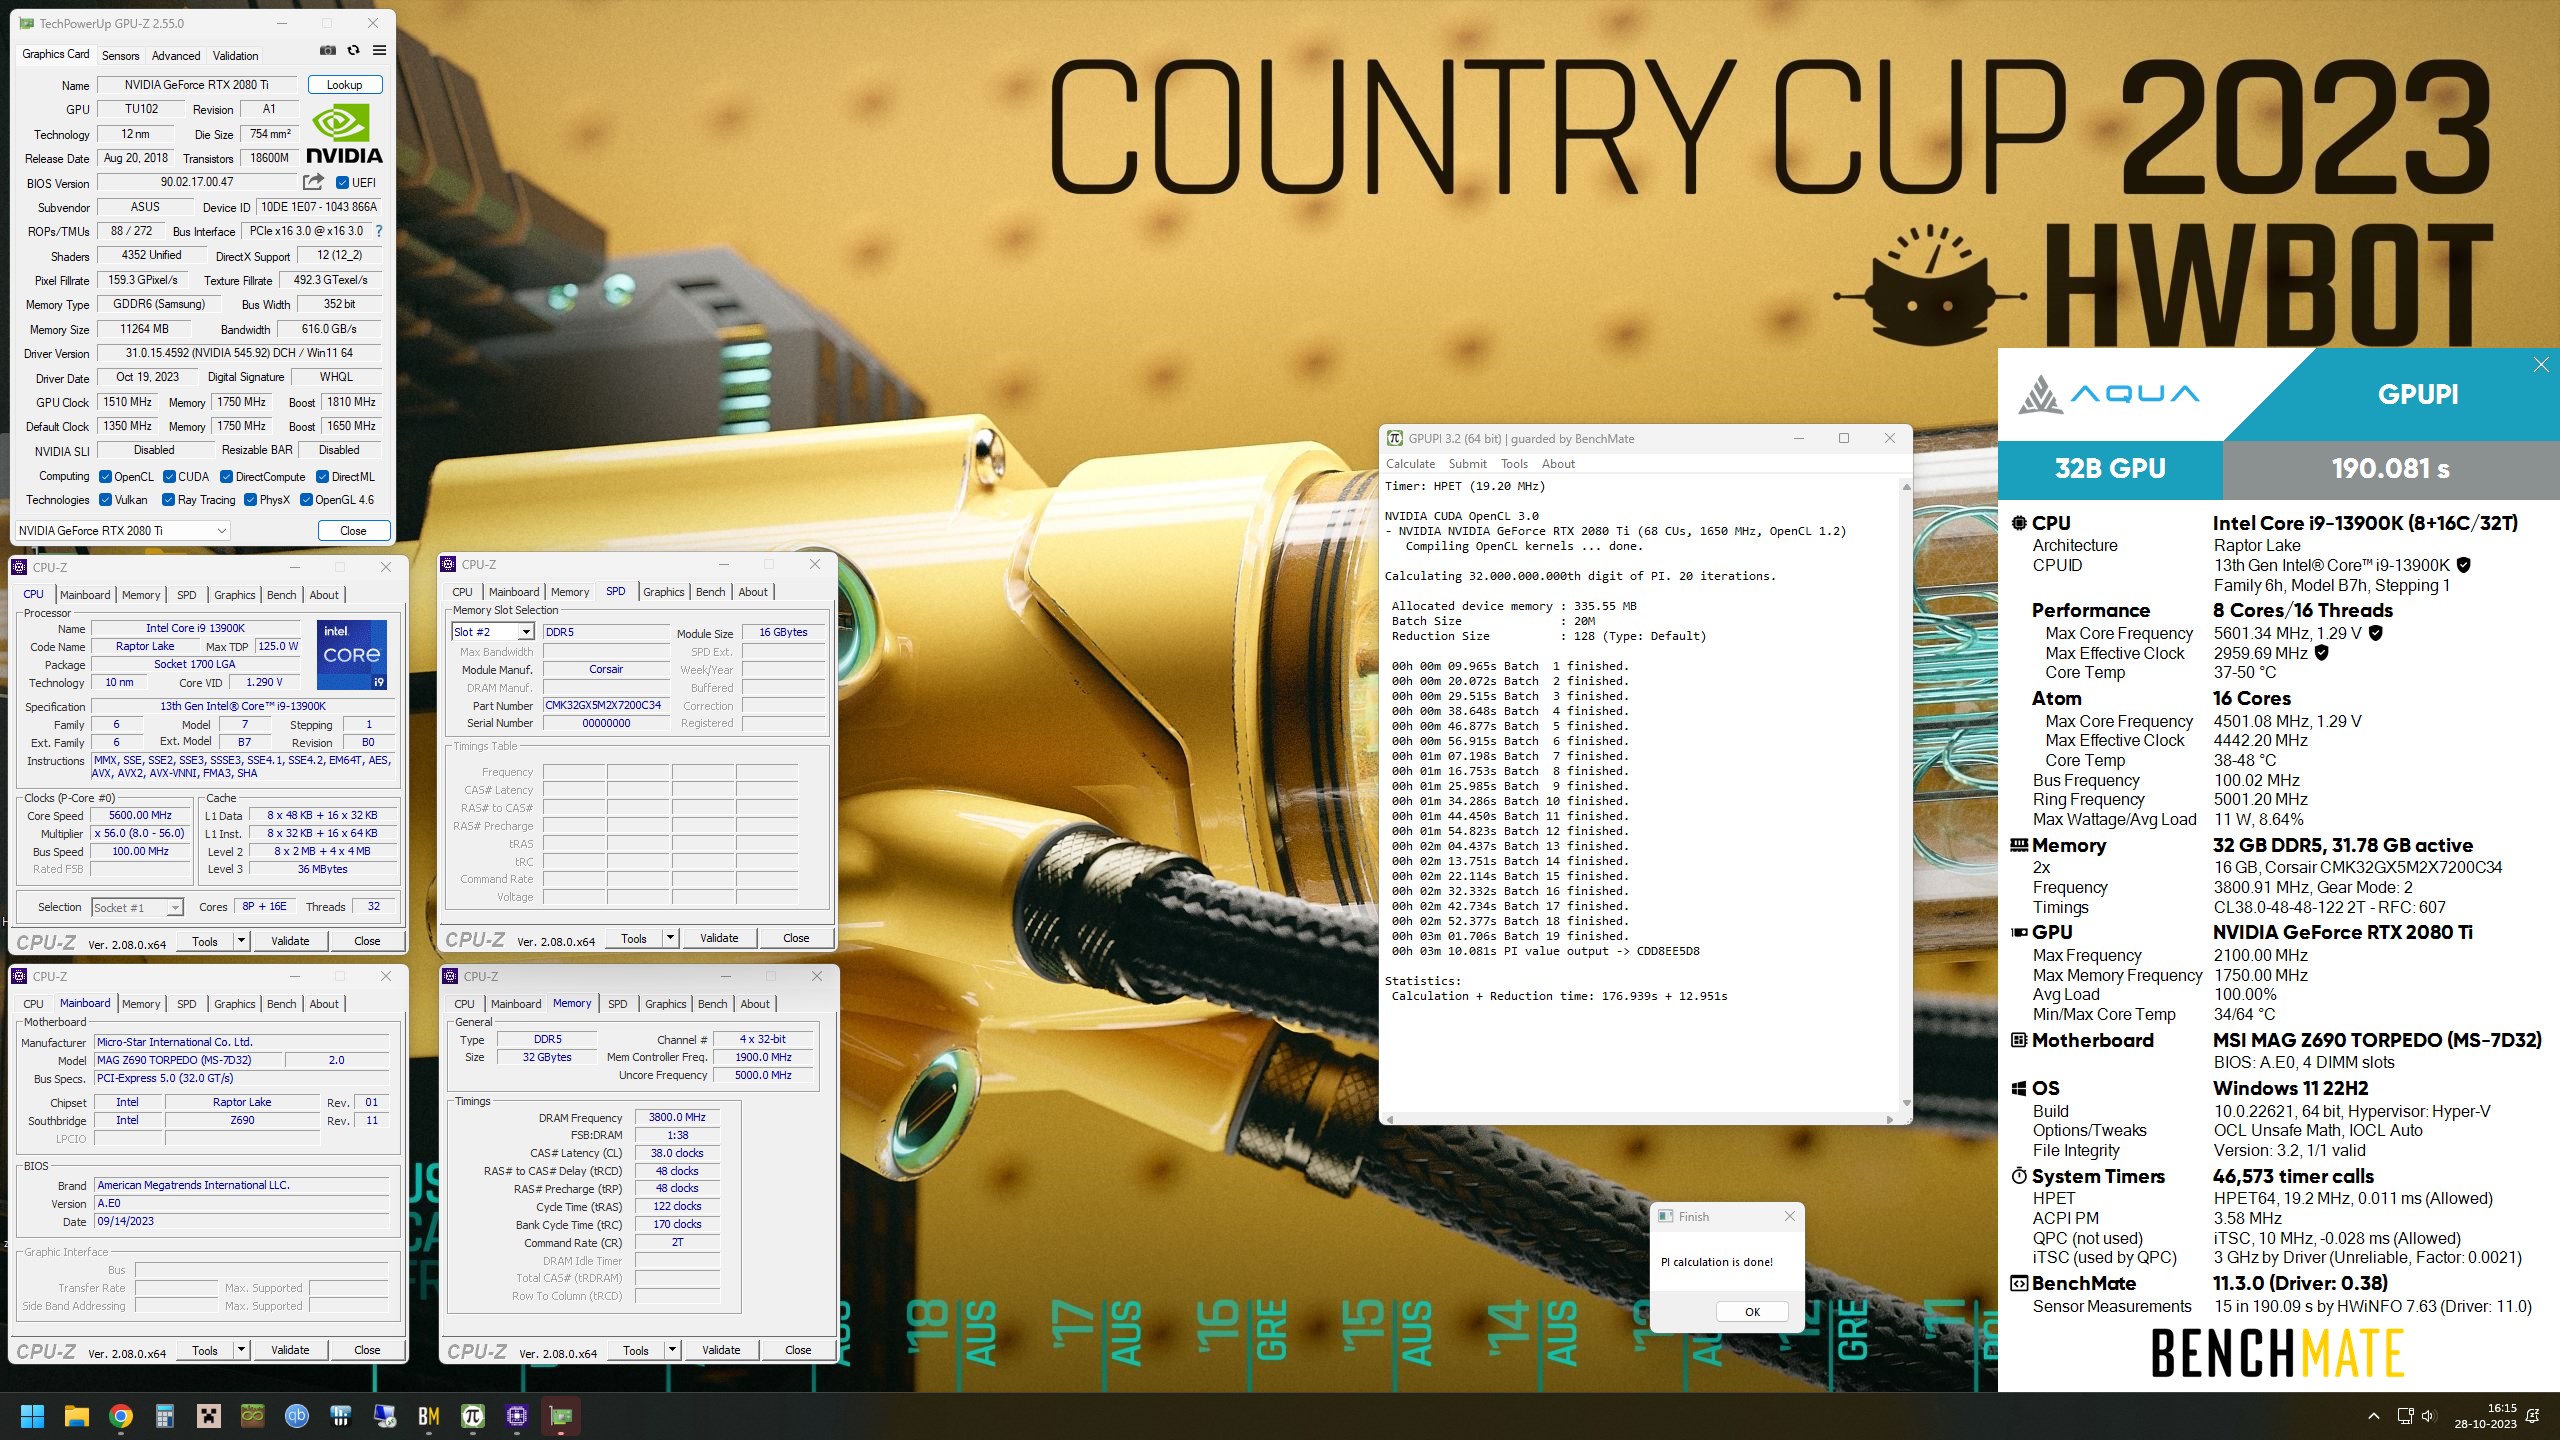Image resolution: width=2560 pixels, height=1440 pixels.
Task: Toggle the OpenCL checkbox
Action: coord(105,477)
